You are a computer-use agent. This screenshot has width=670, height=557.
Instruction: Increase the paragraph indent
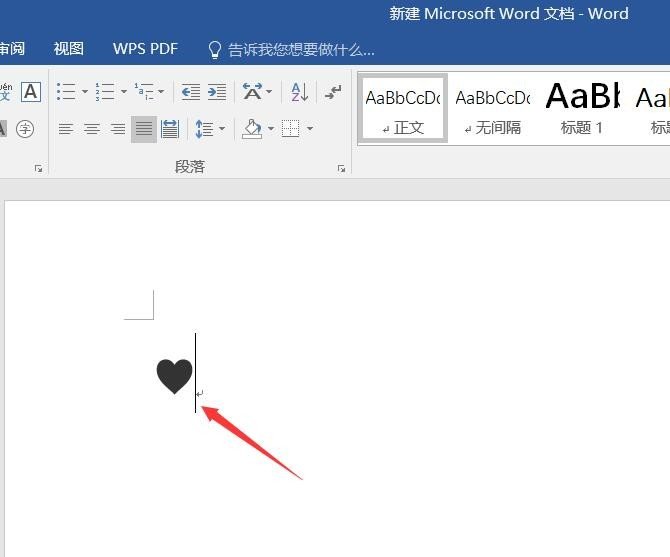coord(217,91)
